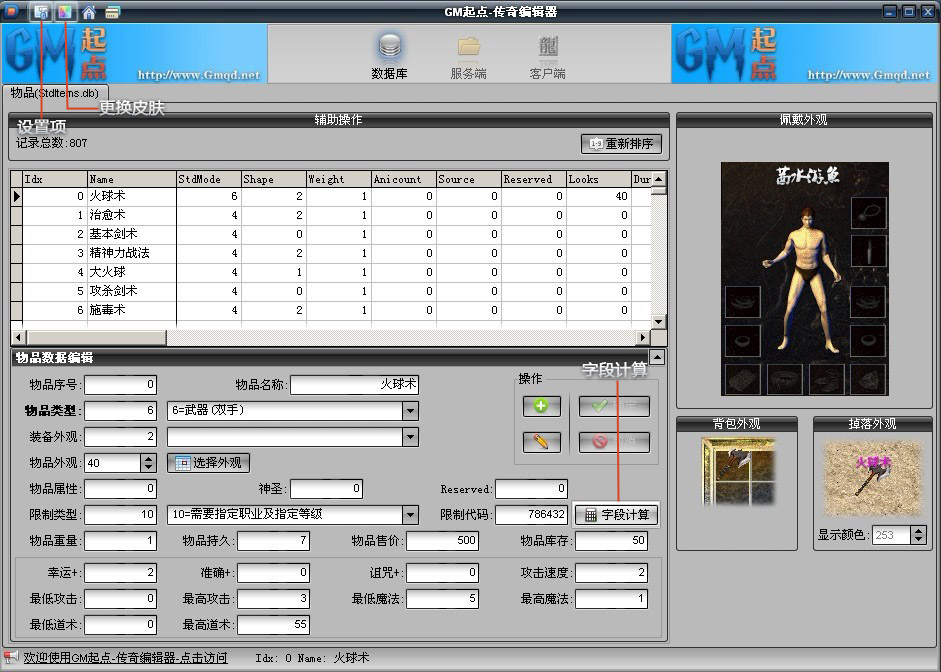The image size is (941, 672).
Task: Expand the restriction type (限制类型) dropdown
Action: pyautogui.click(x=410, y=515)
